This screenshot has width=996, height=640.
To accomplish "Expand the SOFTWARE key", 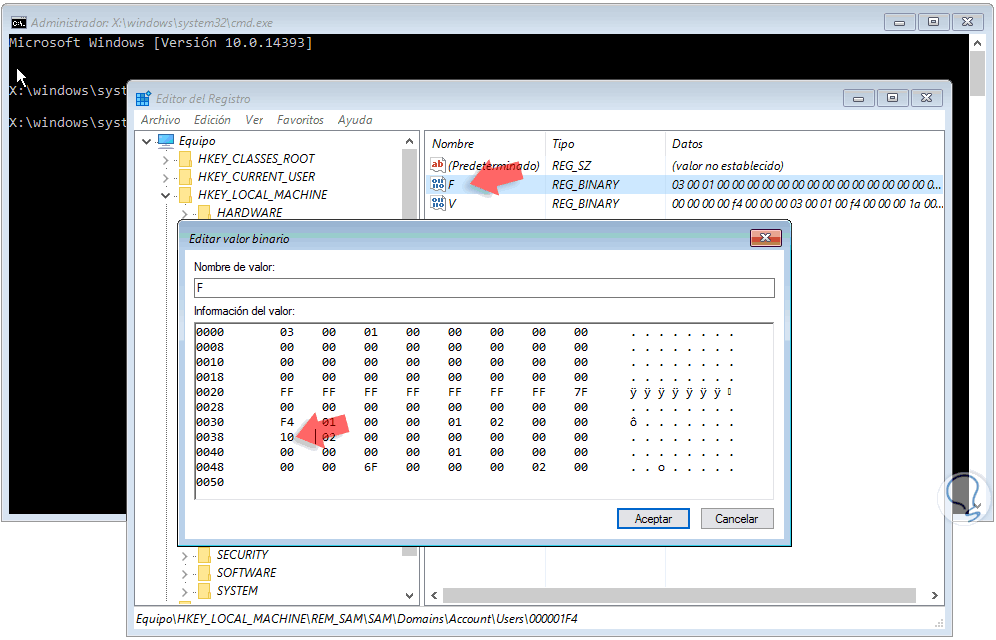I will click(185, 573).
